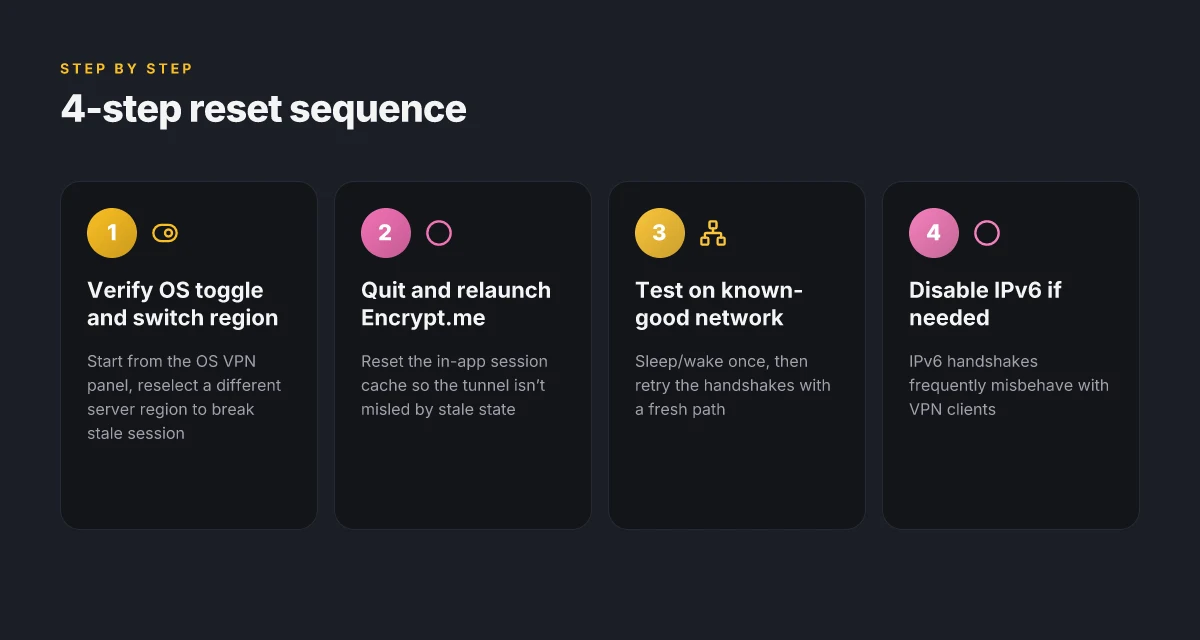Click the '4-step reset sequence' title
The width and height of the screenshot is (1200, 640).
pos(263,109)
